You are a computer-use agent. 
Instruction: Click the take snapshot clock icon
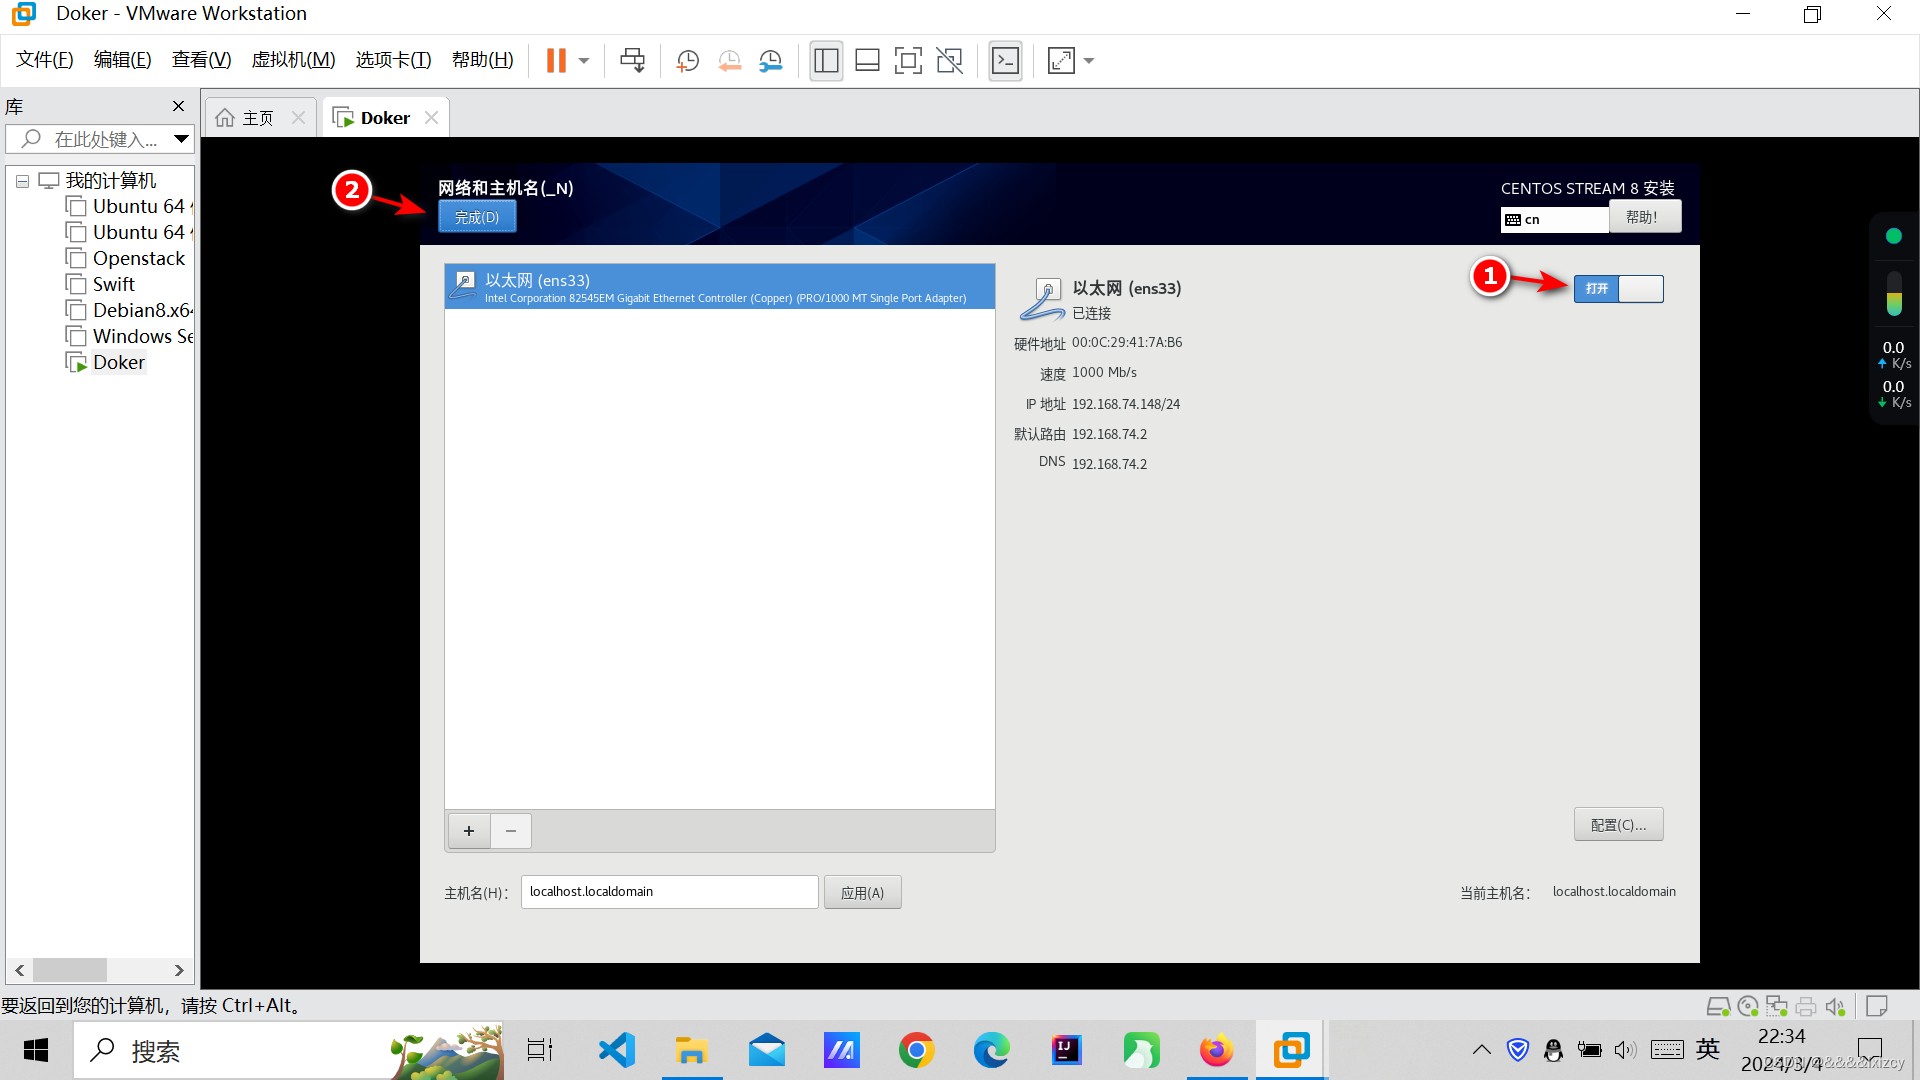pos(687,61)
